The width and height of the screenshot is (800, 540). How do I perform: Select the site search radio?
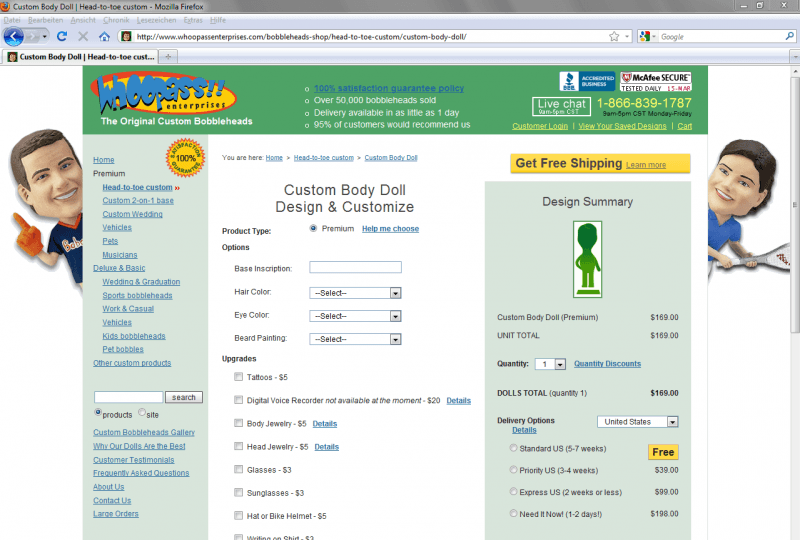(142, 412)
